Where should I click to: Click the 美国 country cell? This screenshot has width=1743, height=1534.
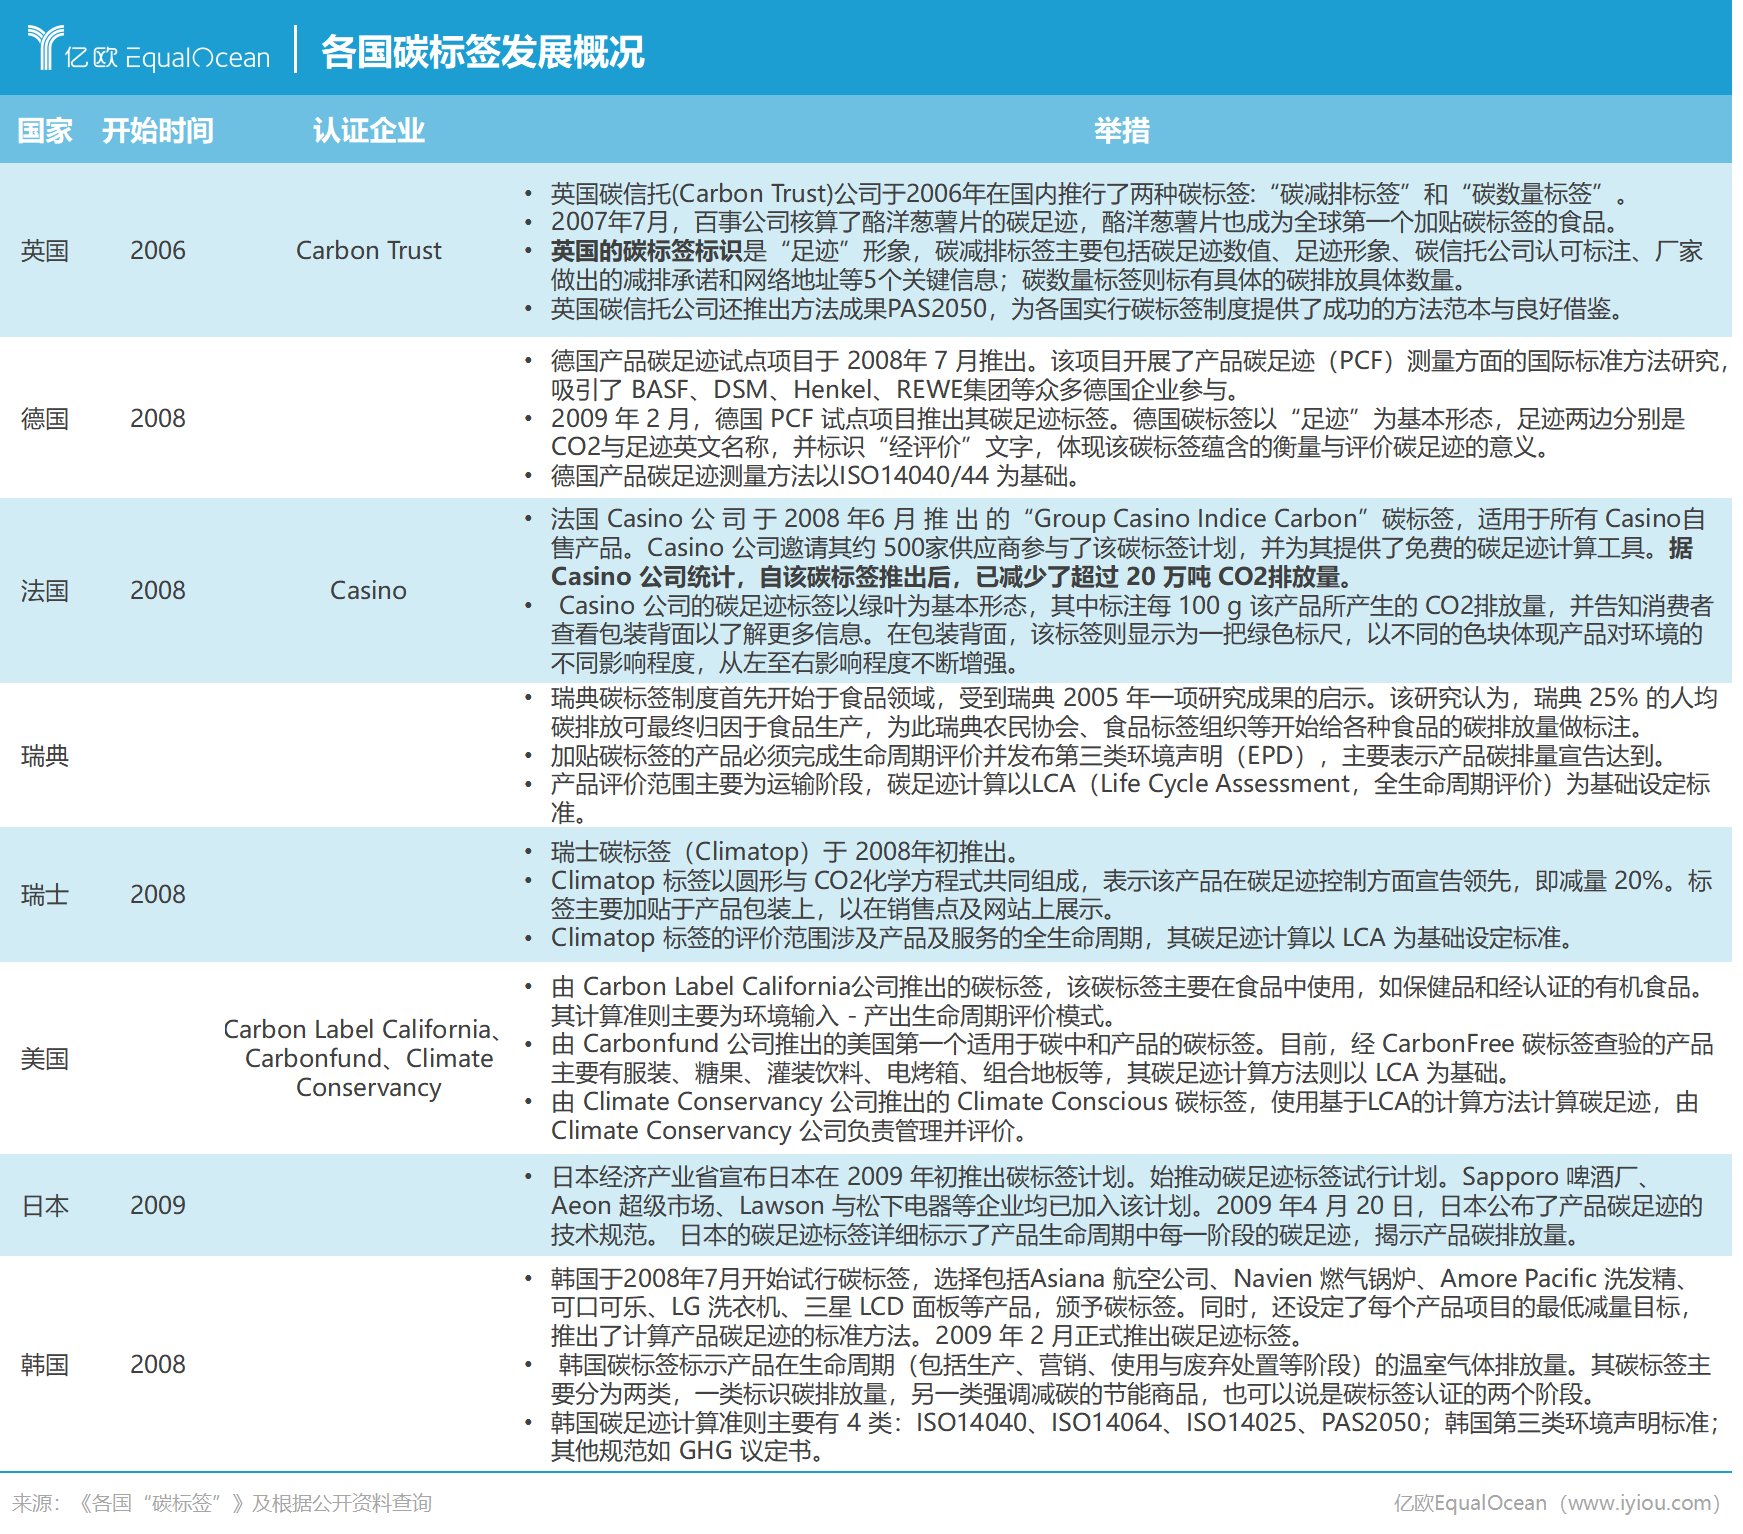(45, 1058)
